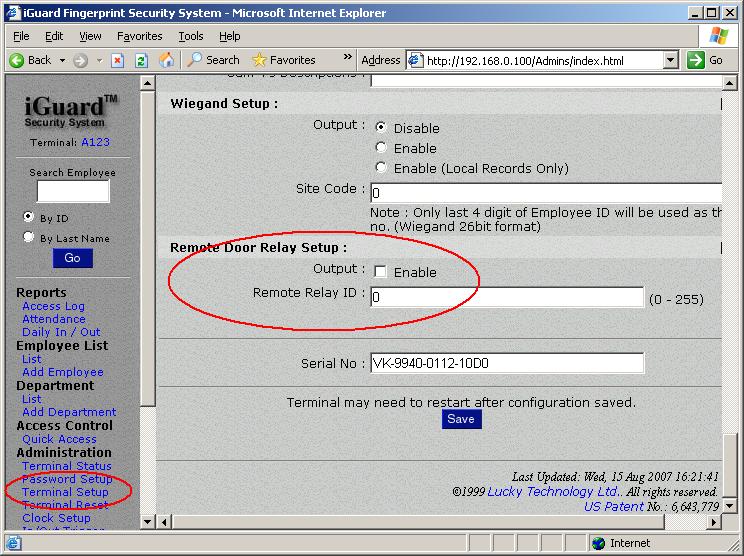Screen dimensions: 744x556
Task: Open the Tools menu
Action: click(x=191, y=36)
